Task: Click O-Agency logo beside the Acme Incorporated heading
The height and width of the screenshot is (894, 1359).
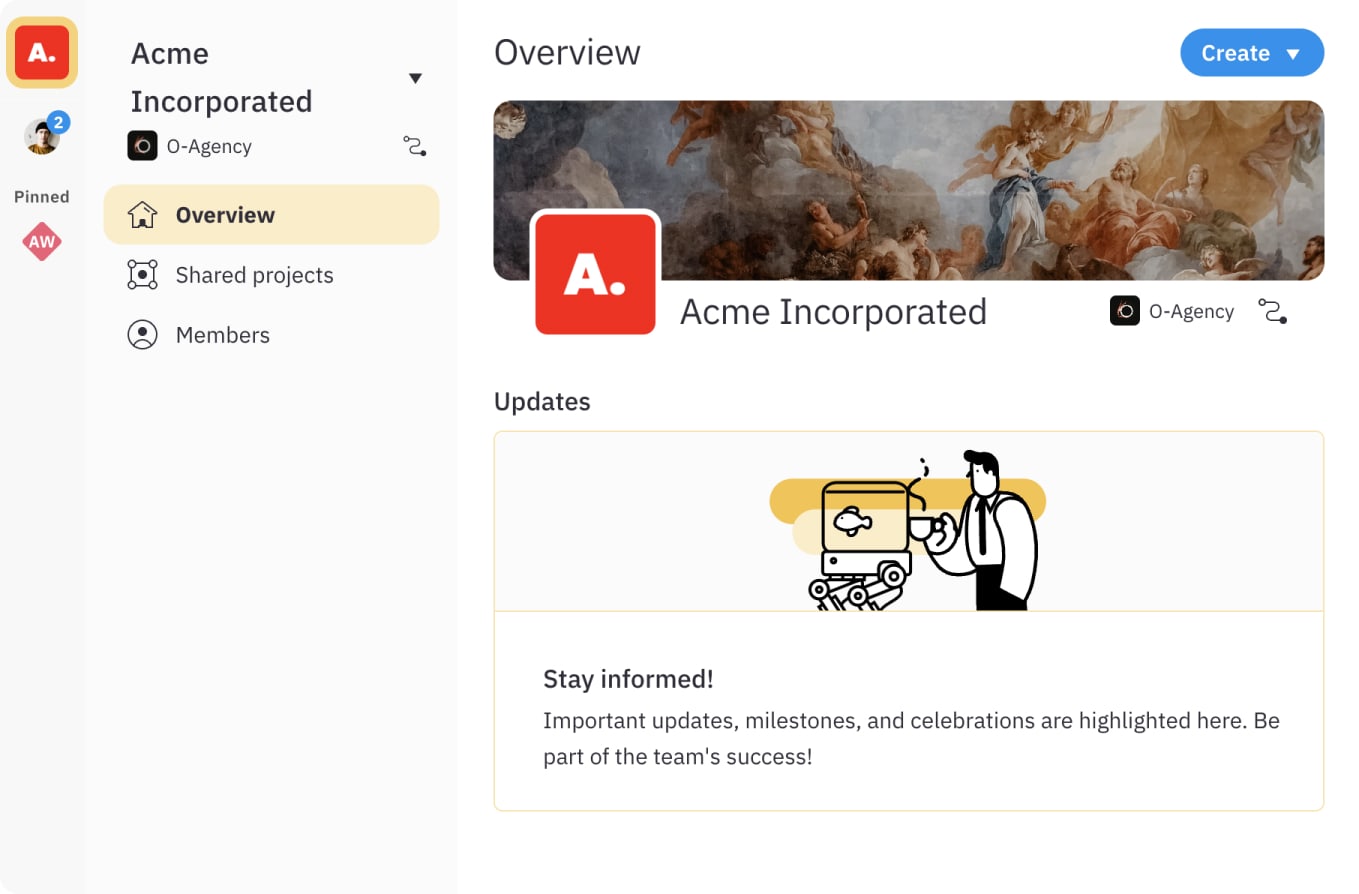Action: tap(1125, 311)
